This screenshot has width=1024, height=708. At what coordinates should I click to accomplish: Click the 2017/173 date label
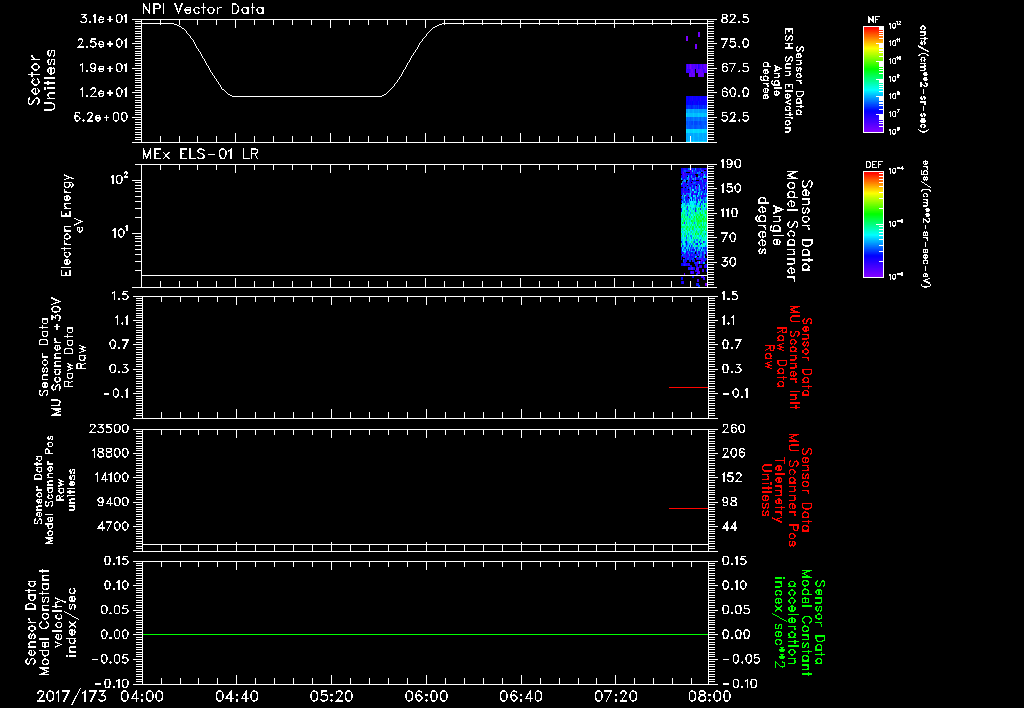click(71, 696)
